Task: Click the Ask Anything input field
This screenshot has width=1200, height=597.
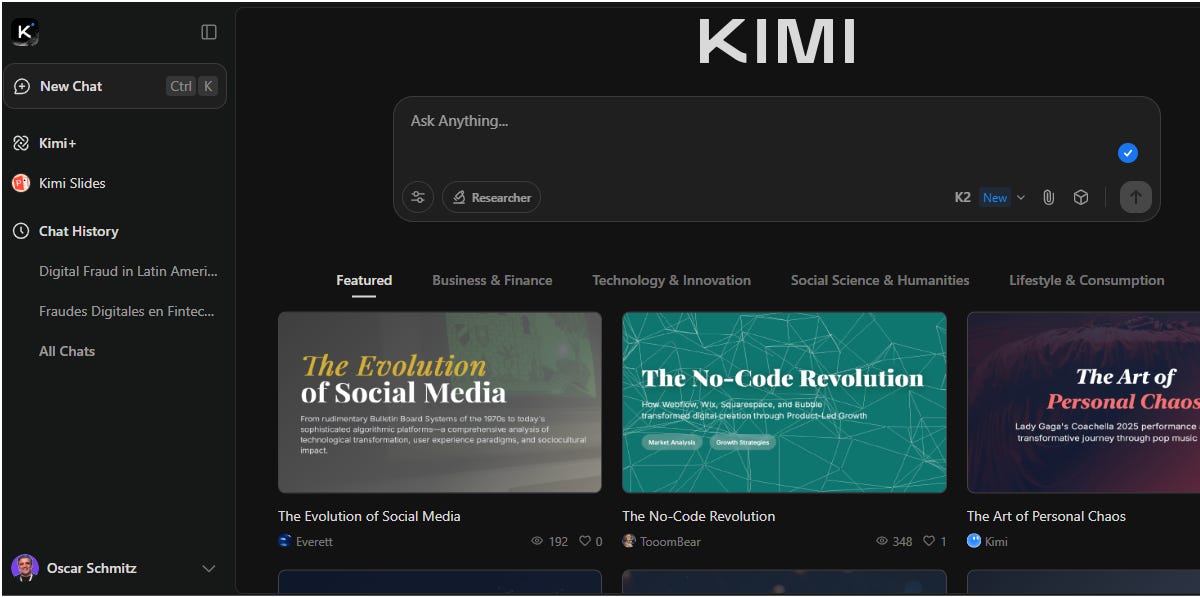Action: pyautogui.click(x=700, y=120)
